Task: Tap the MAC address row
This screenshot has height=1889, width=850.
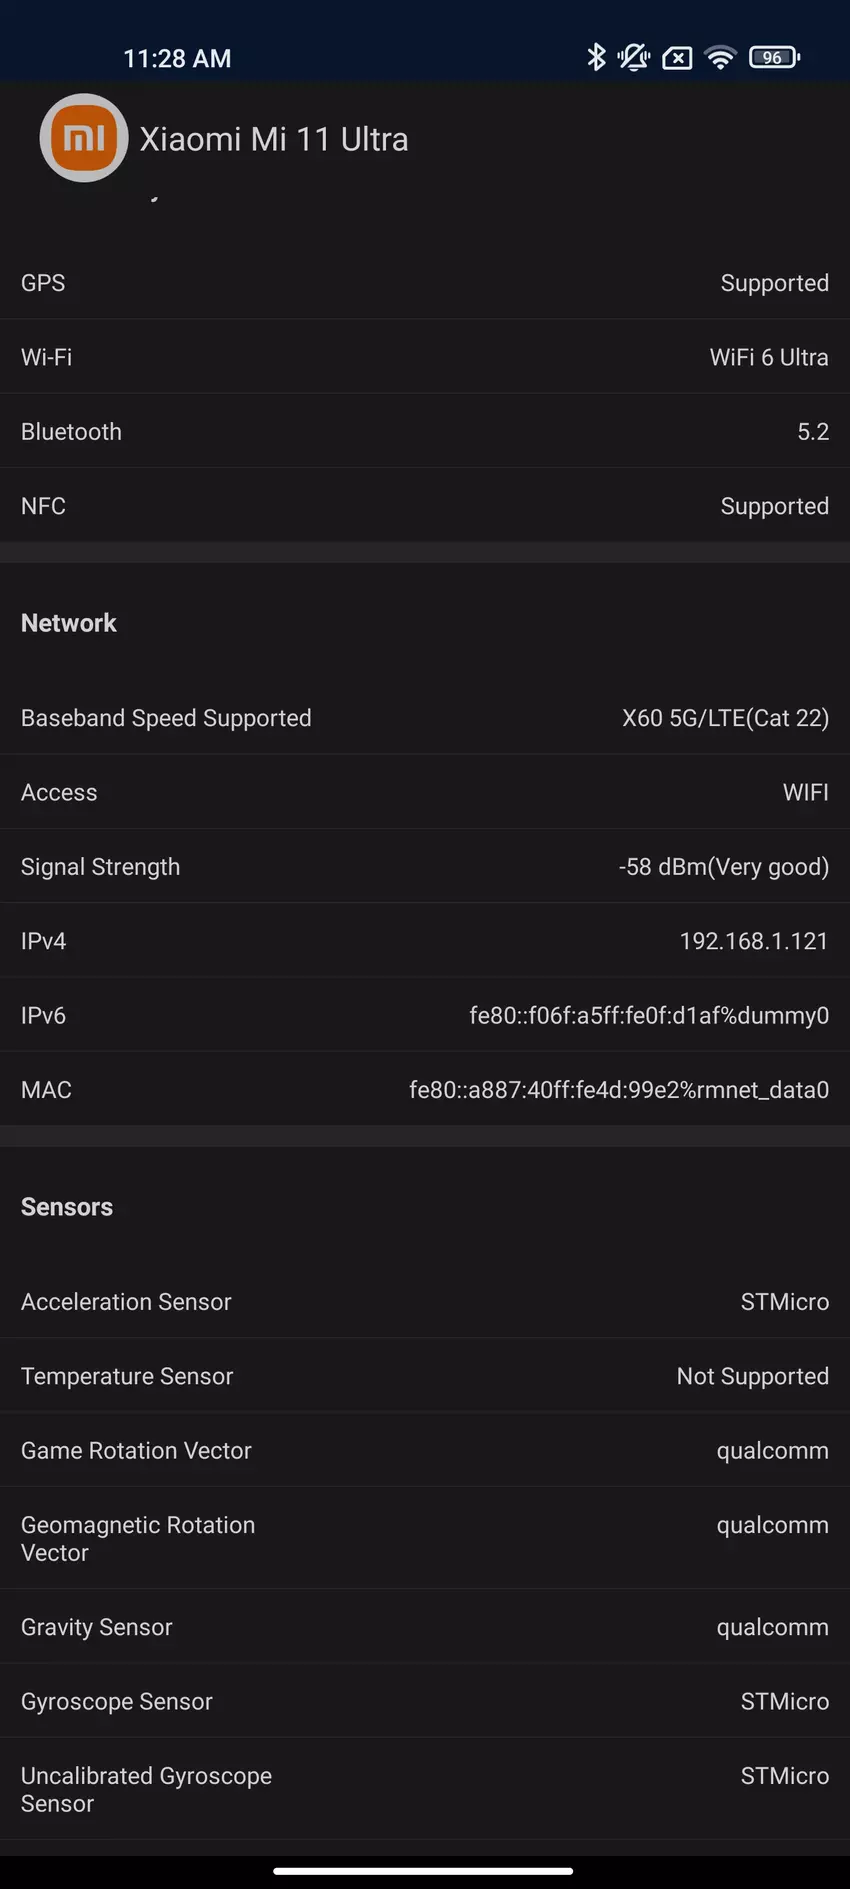Action: tap(424, 1090)
